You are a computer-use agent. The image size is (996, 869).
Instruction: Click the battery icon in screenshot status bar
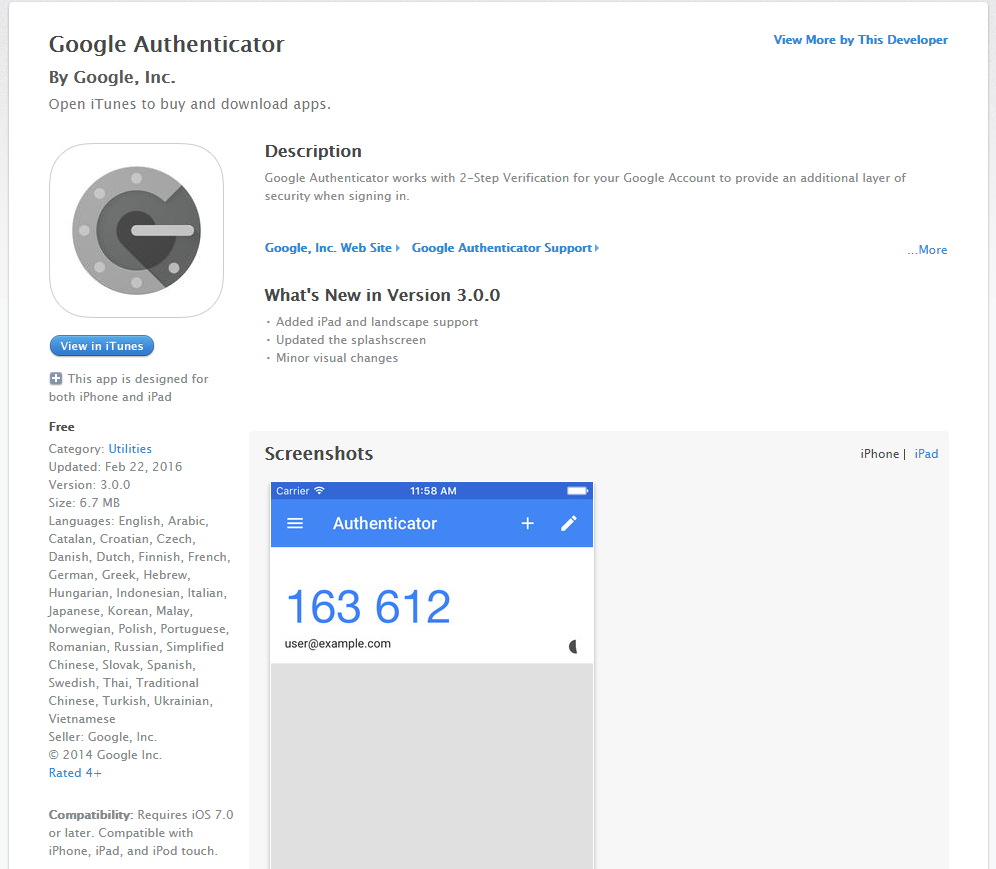(577, 490)
